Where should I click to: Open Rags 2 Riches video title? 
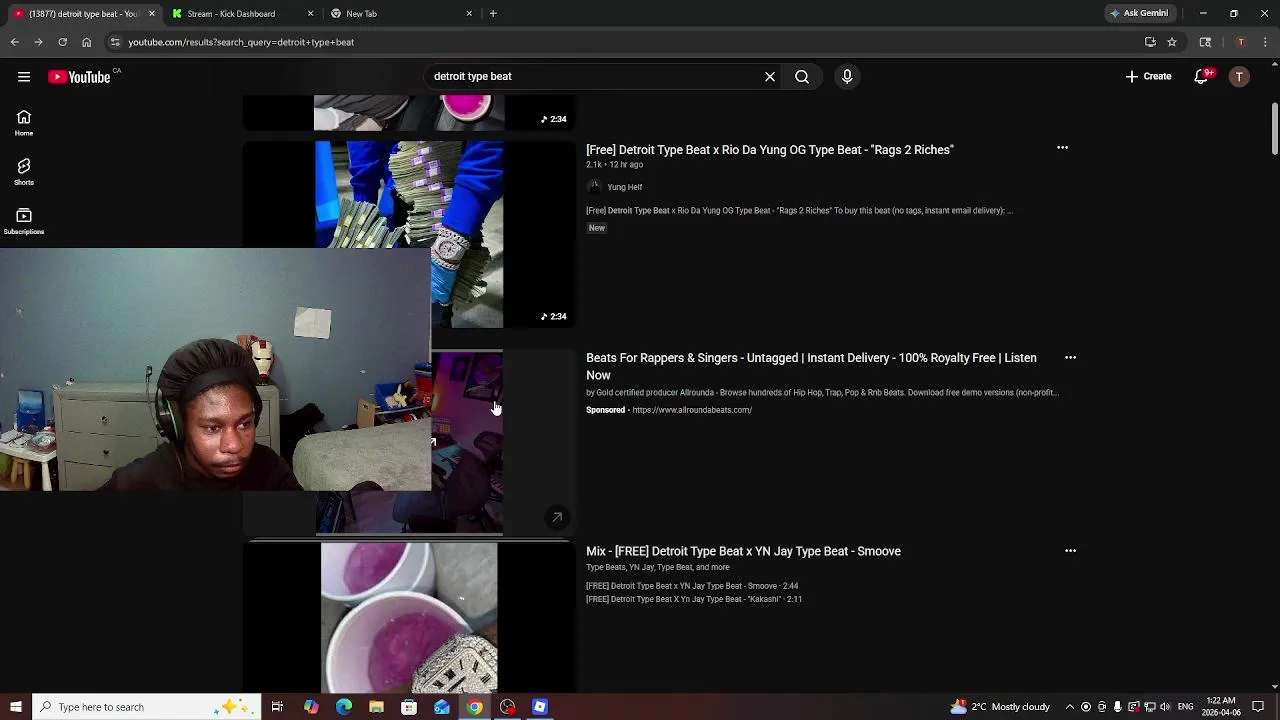tap(769, 150)
